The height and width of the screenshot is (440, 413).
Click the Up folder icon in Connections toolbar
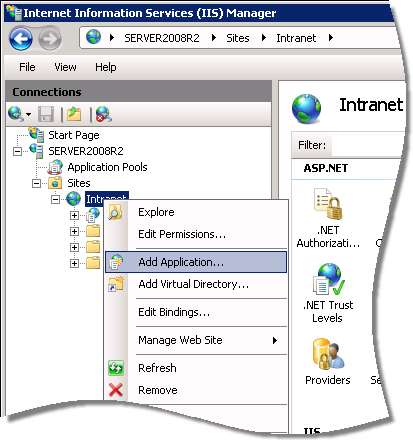pyautogui.click(x=74, y=114)
